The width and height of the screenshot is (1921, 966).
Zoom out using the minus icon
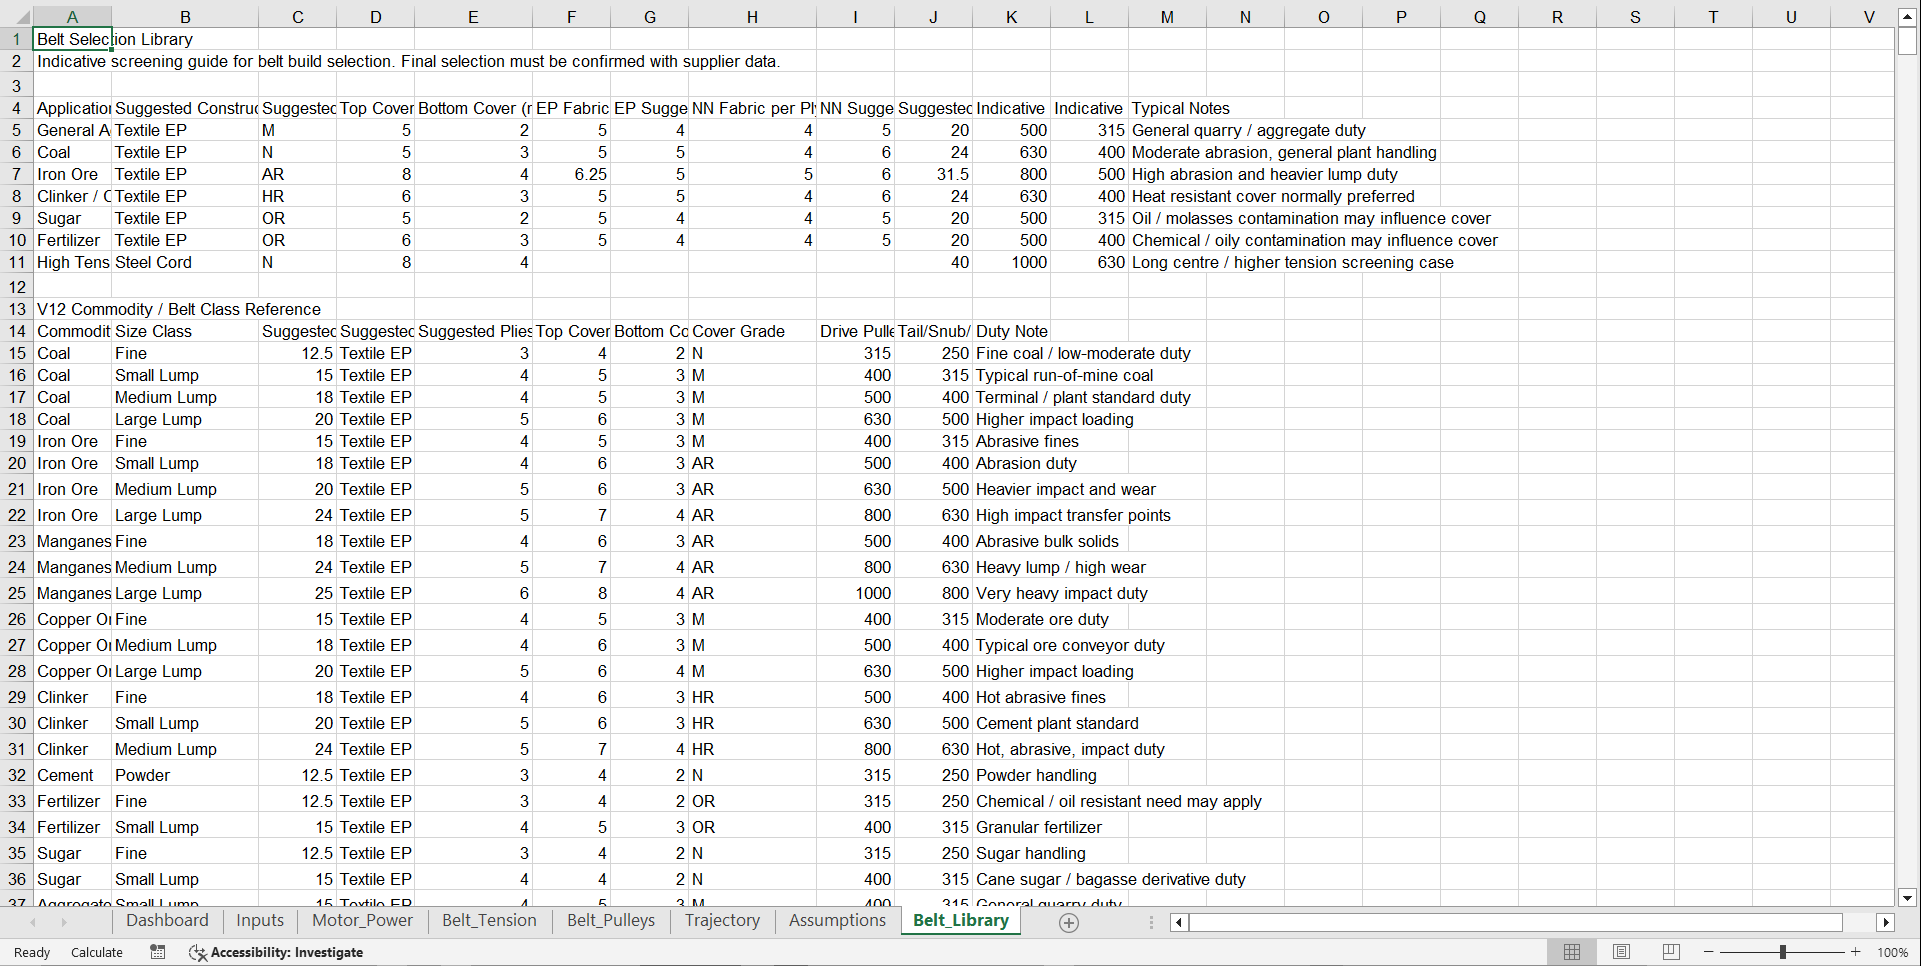pos(1708,952)
